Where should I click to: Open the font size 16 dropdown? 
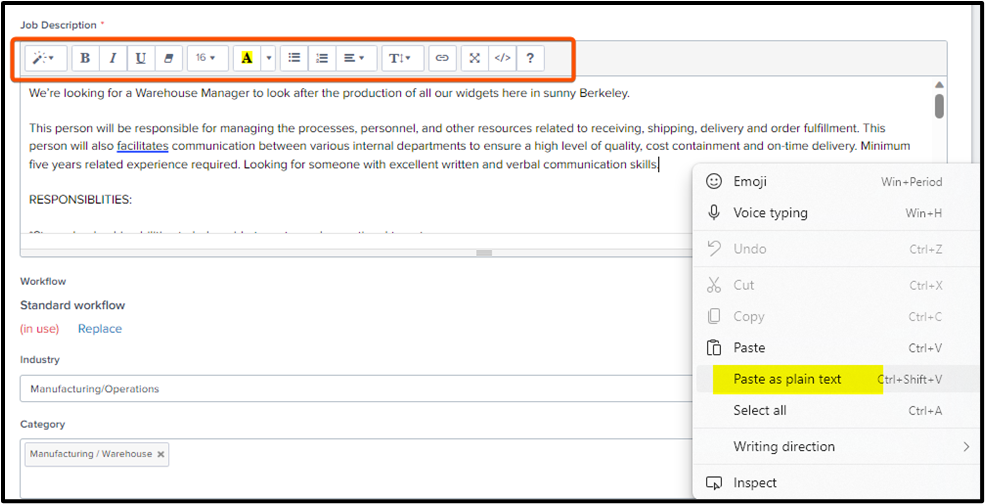(x=206, y=58)
